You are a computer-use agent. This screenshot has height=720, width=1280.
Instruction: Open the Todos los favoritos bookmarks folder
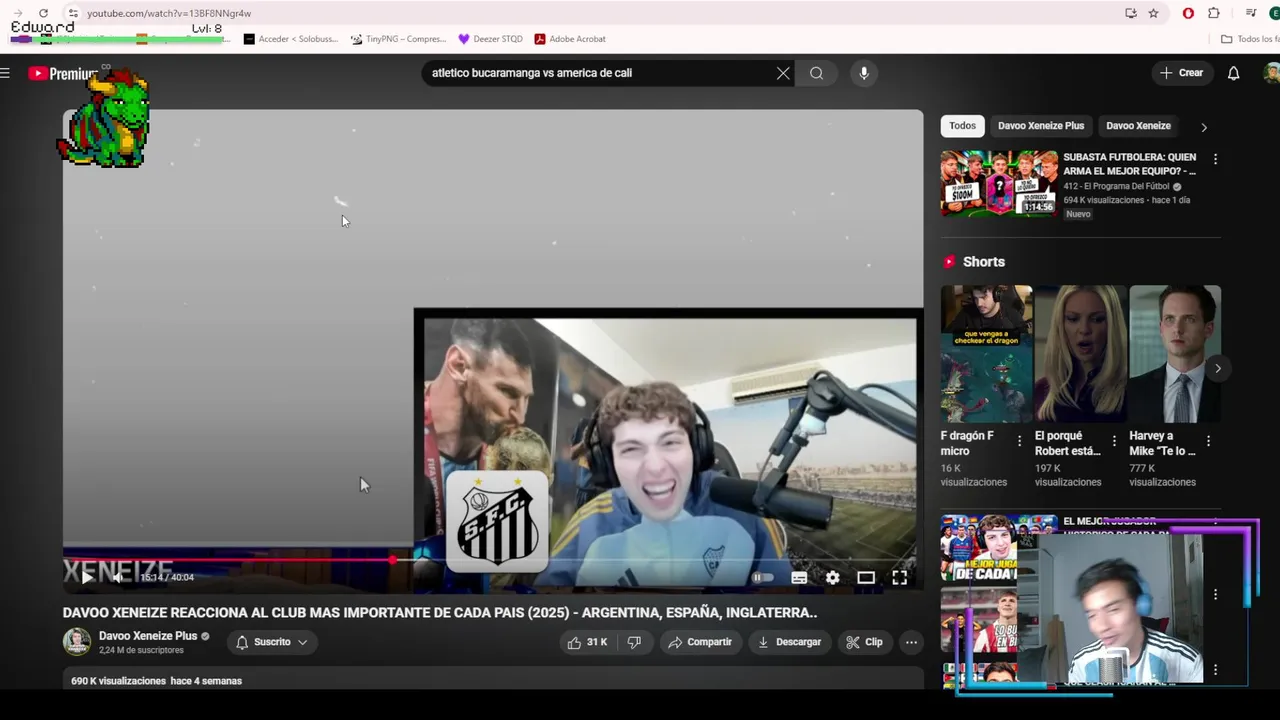click(1250, 39)
